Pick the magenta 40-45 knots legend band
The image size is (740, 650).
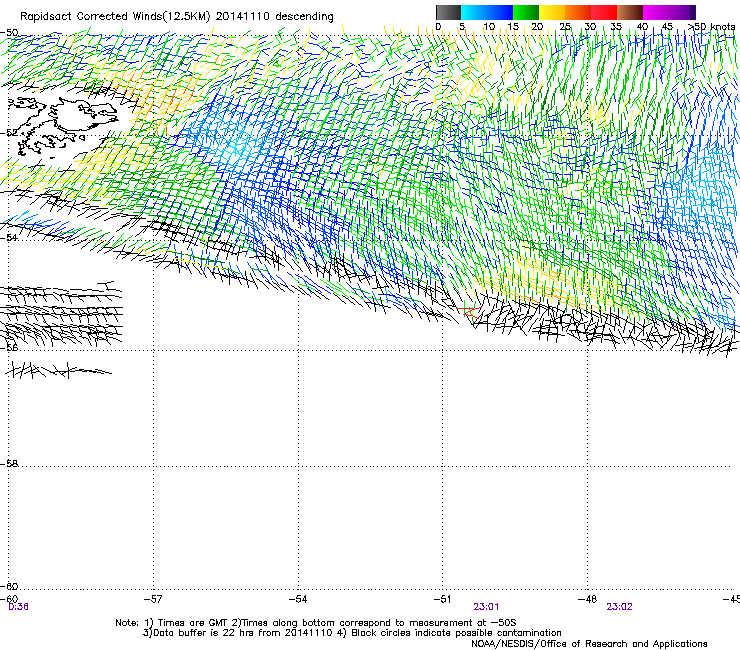coord(656,12)
